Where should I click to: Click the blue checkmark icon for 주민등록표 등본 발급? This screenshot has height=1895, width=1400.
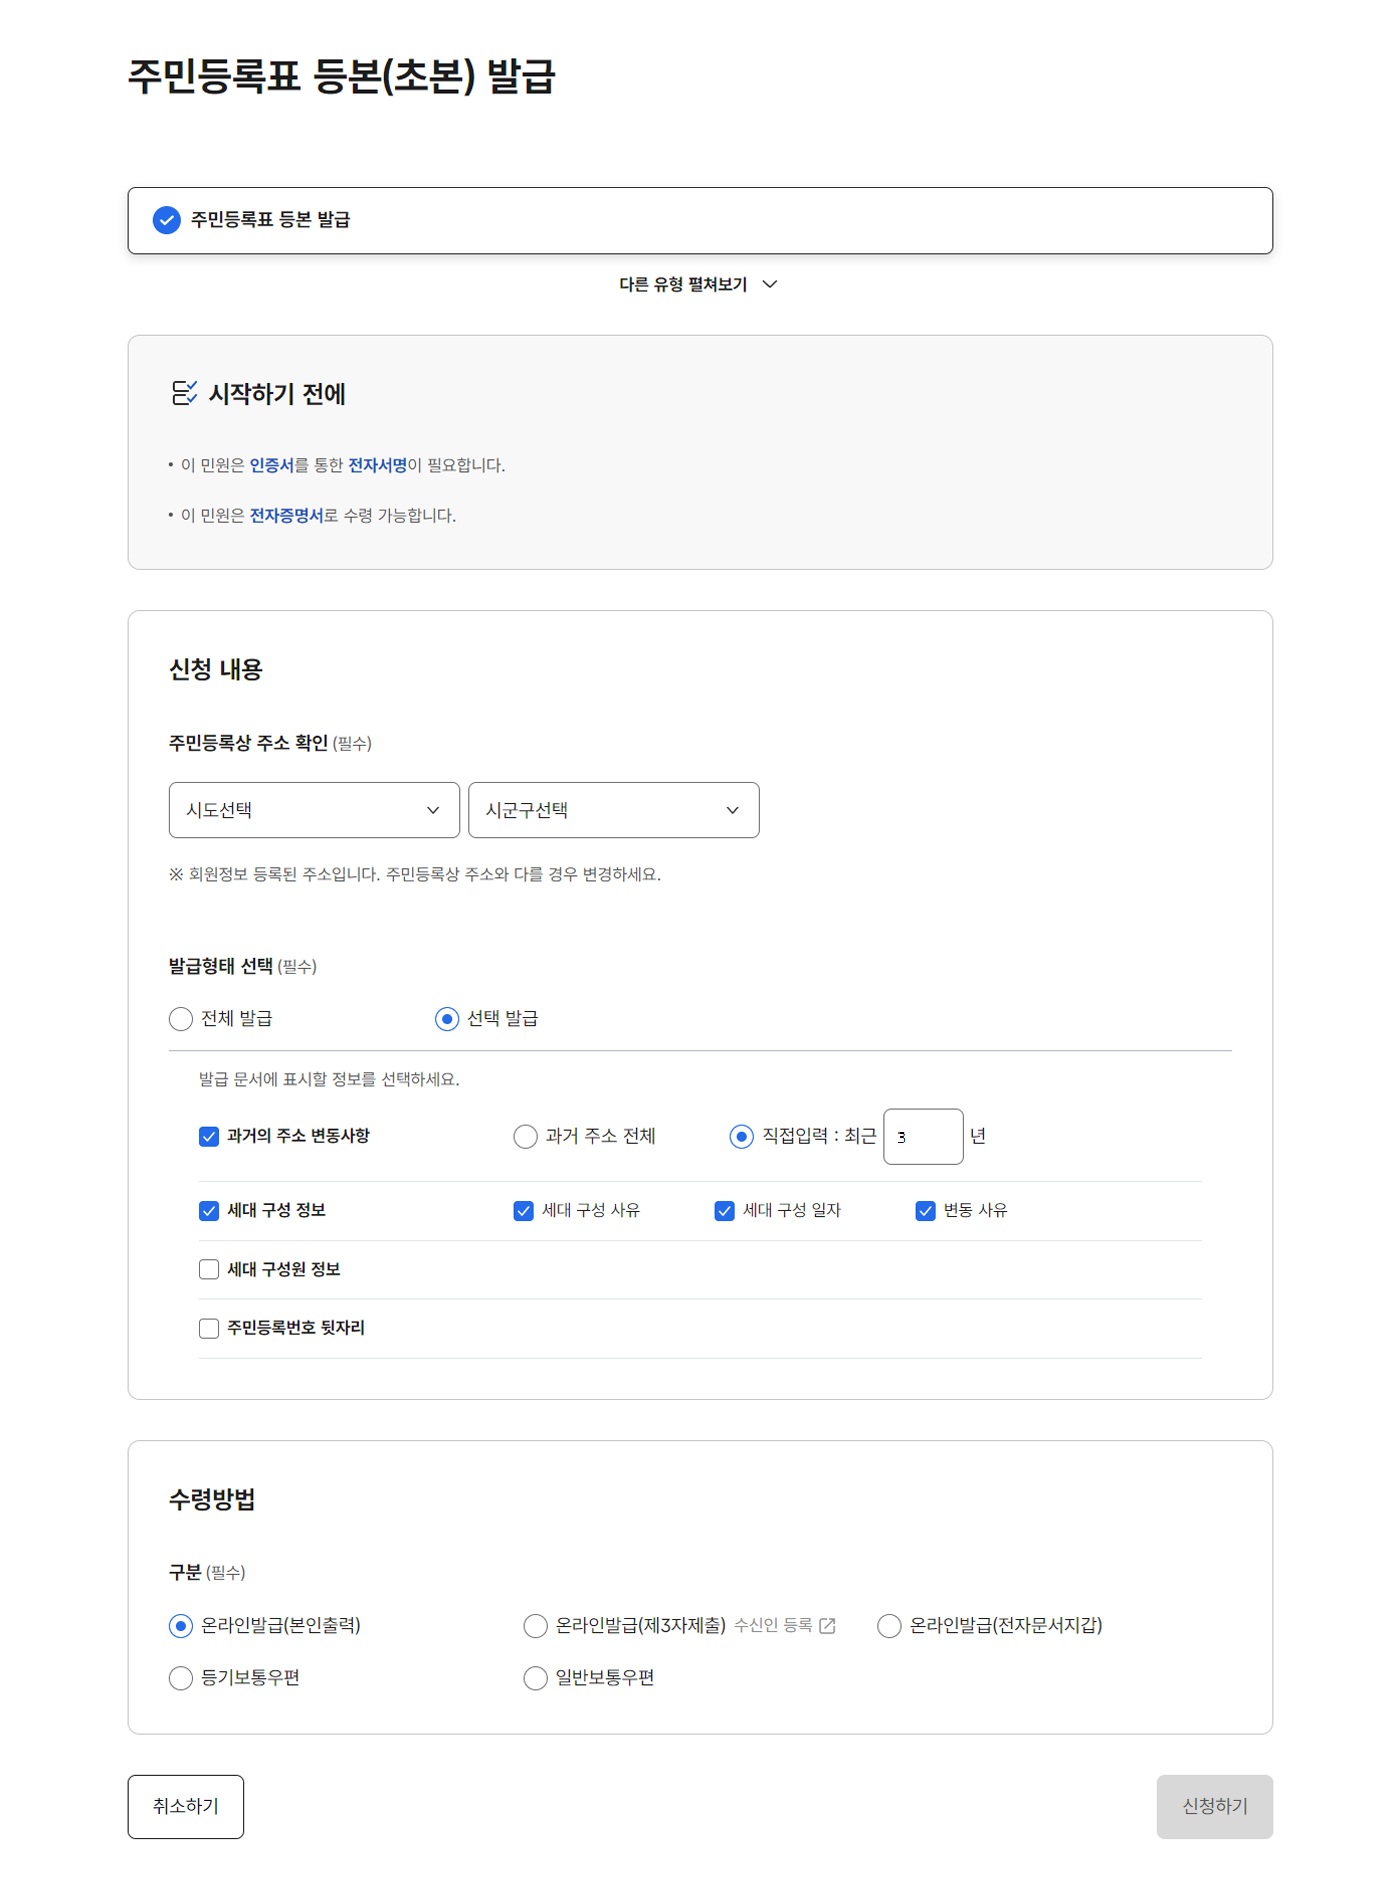[166, 220]
